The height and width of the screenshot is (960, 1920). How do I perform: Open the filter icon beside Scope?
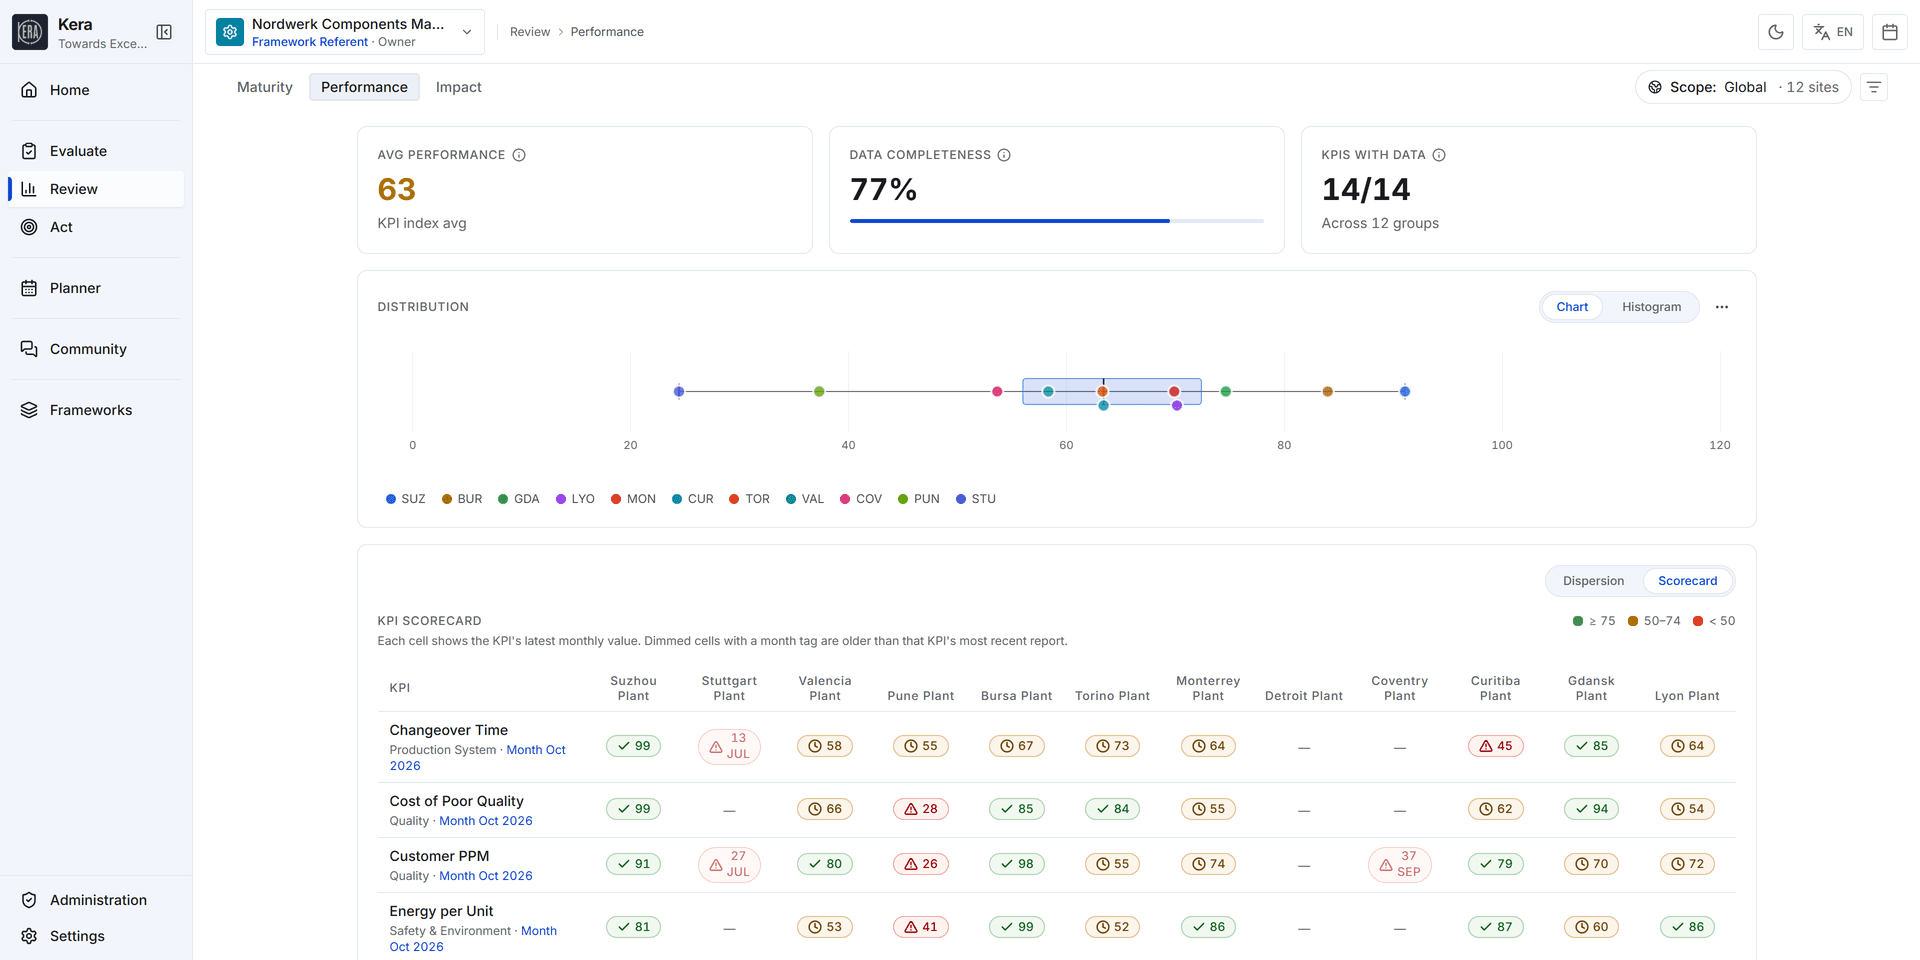(x=1874, y=87)
